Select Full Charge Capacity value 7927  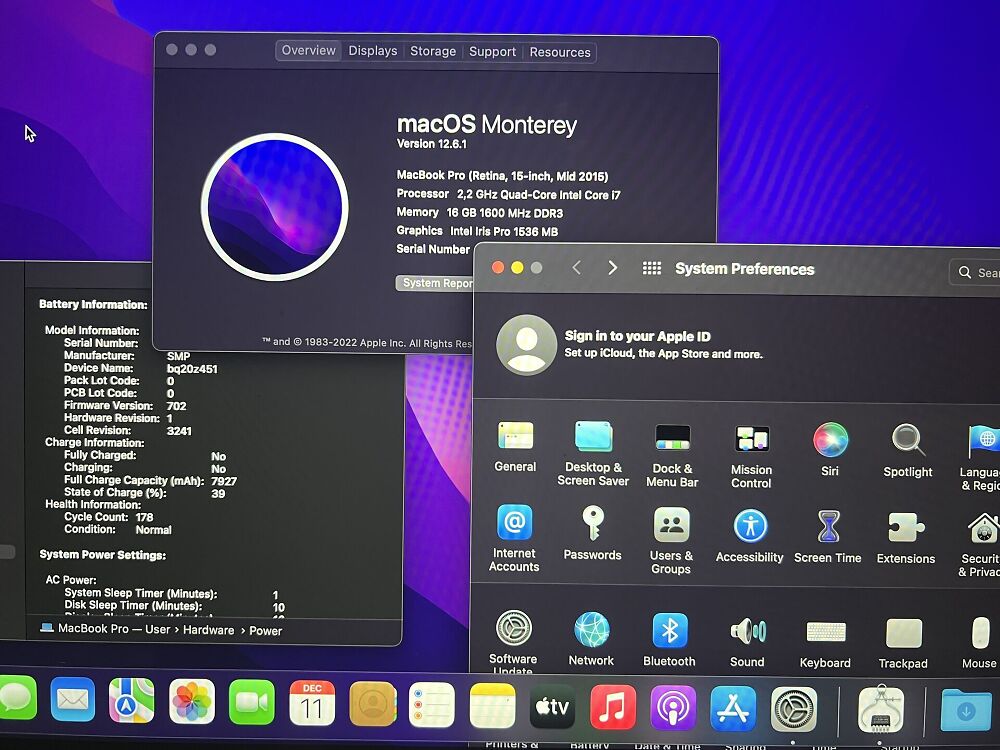point(224,482)
